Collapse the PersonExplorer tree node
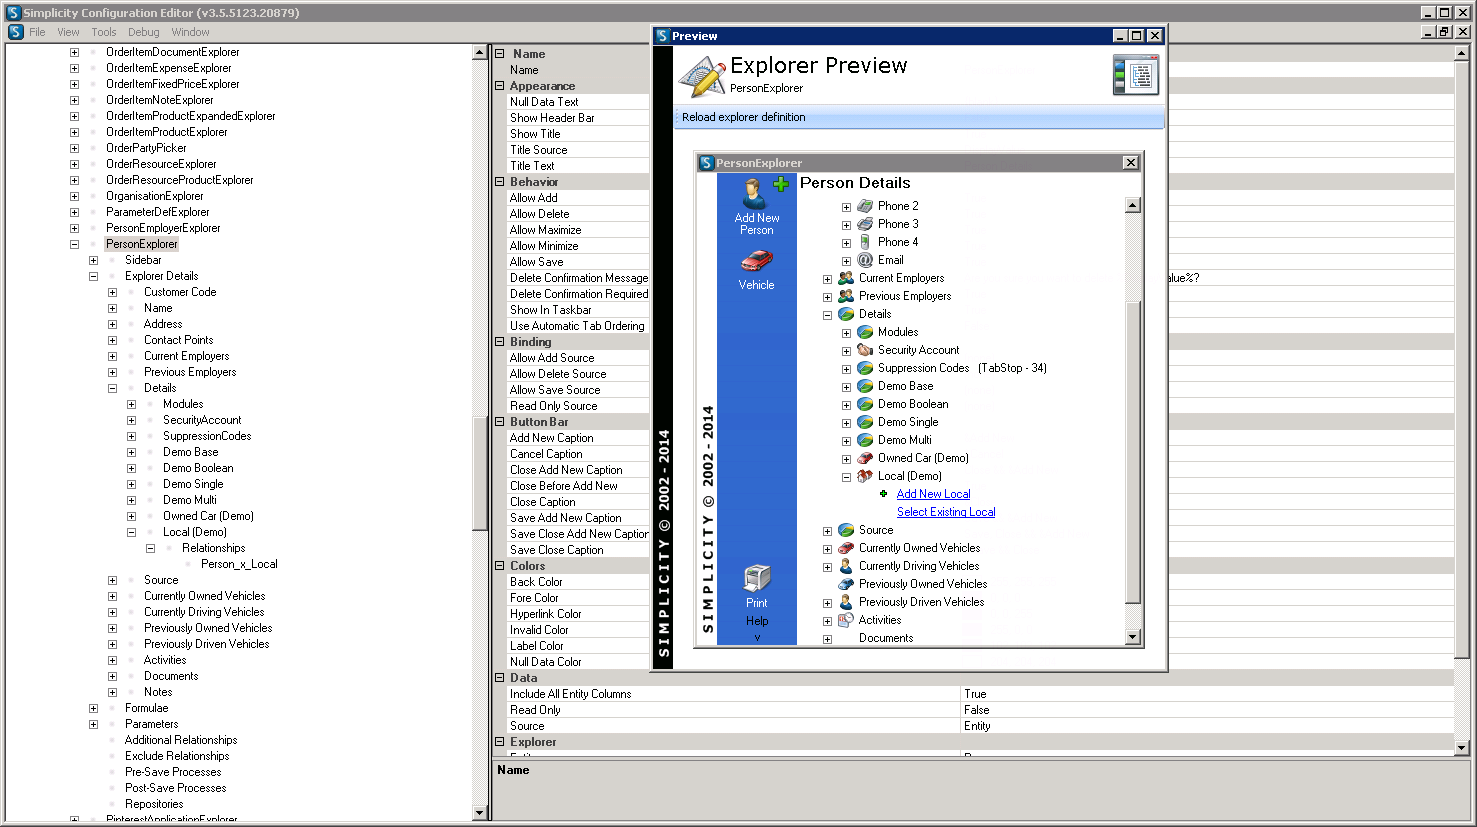This screenshot has width=1477, height=827. (74, 244)
